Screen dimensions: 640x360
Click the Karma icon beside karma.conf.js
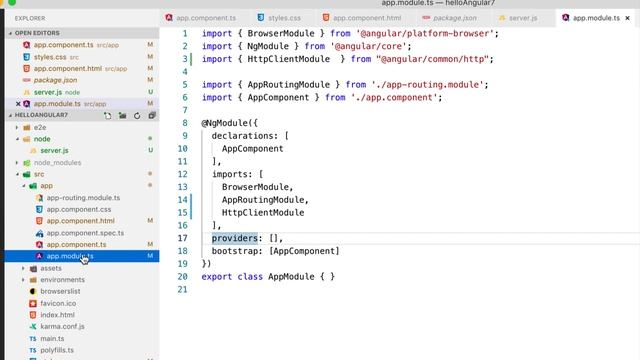coord(33,327)
